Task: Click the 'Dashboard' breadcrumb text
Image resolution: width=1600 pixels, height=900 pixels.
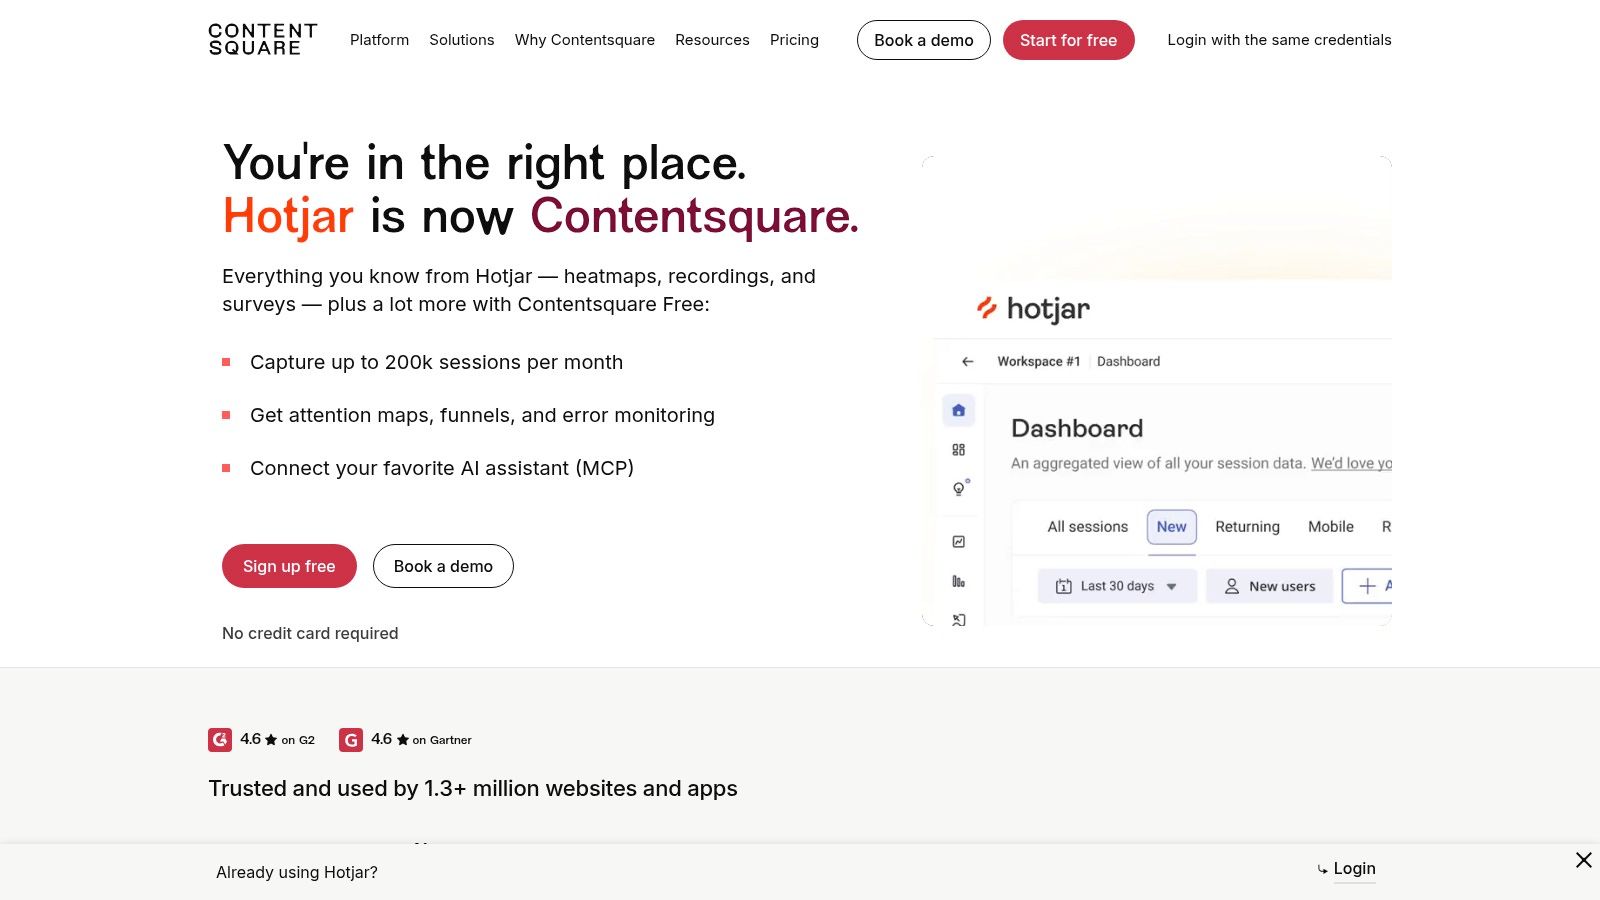Action: coord(1128,362)
